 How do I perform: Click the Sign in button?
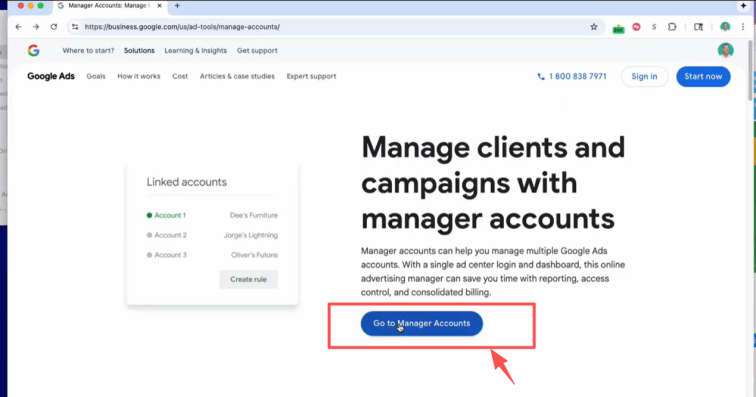tap(644, 77)
